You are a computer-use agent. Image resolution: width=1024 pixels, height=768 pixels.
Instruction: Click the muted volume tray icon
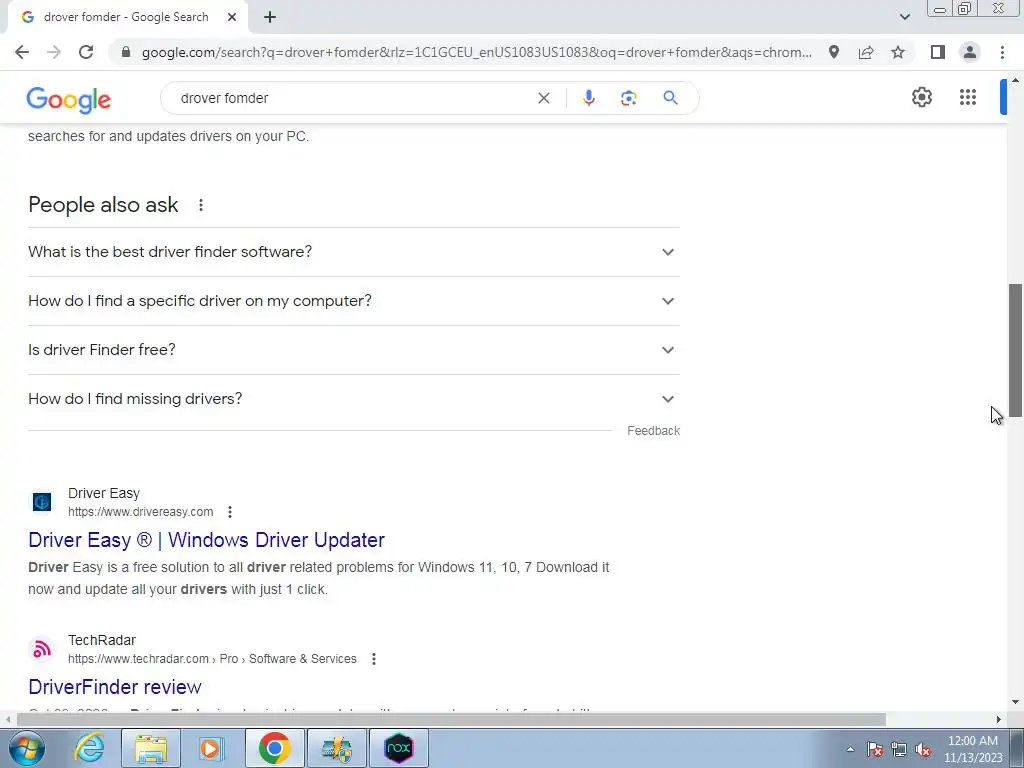(x=923, y=750)
